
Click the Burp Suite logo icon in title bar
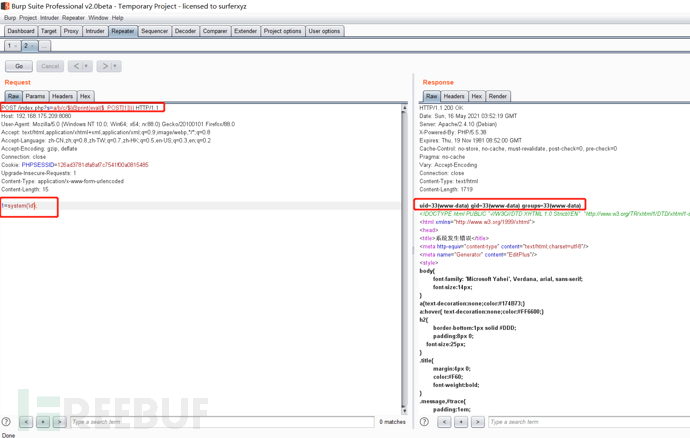[x=5, y=6]
